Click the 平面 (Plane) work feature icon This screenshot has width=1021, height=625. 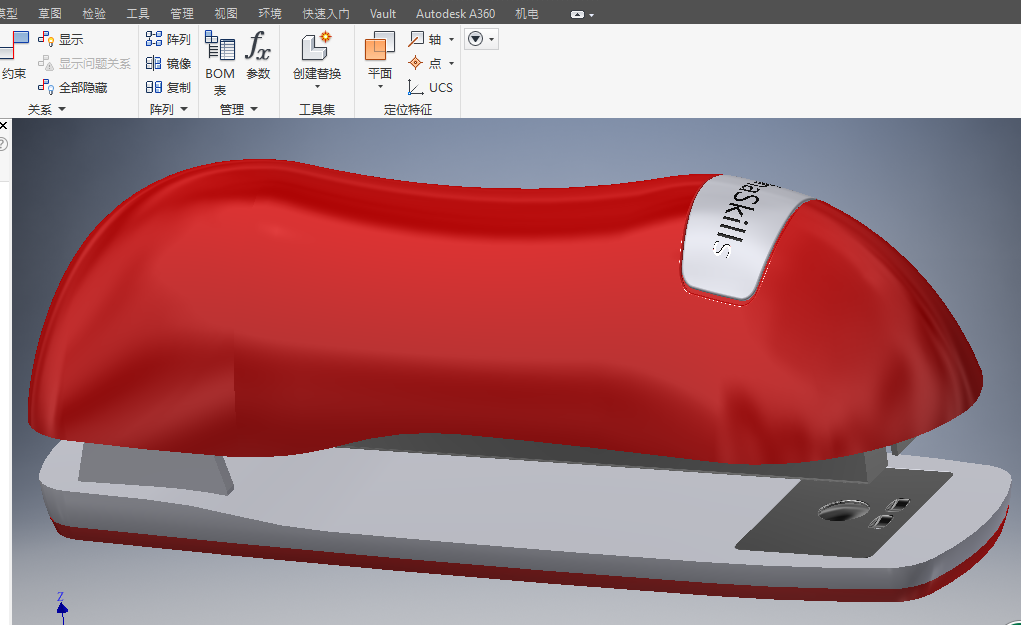click(x=380, y=48)
